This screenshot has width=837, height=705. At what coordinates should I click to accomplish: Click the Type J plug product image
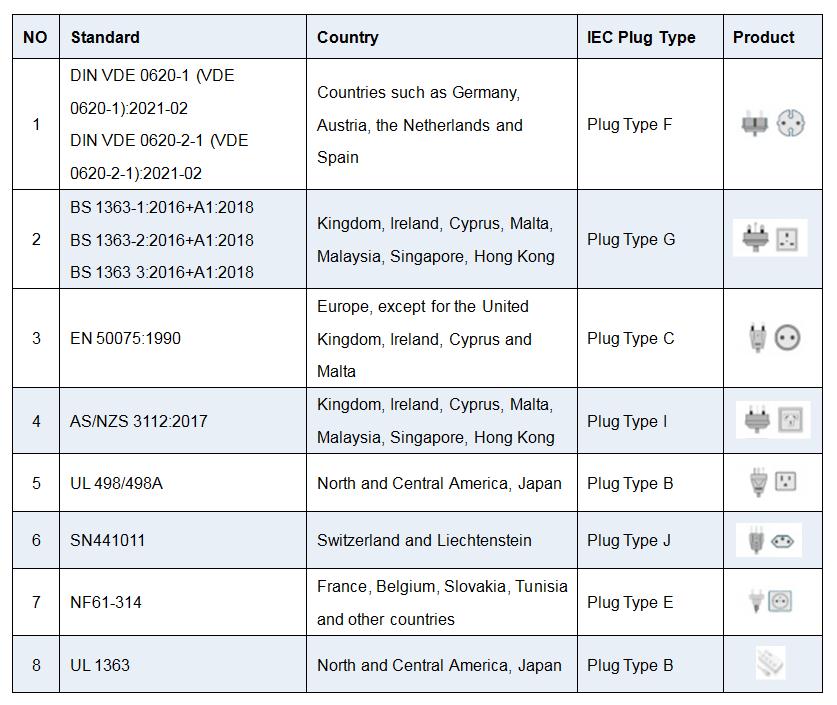[x=769, y=540]
